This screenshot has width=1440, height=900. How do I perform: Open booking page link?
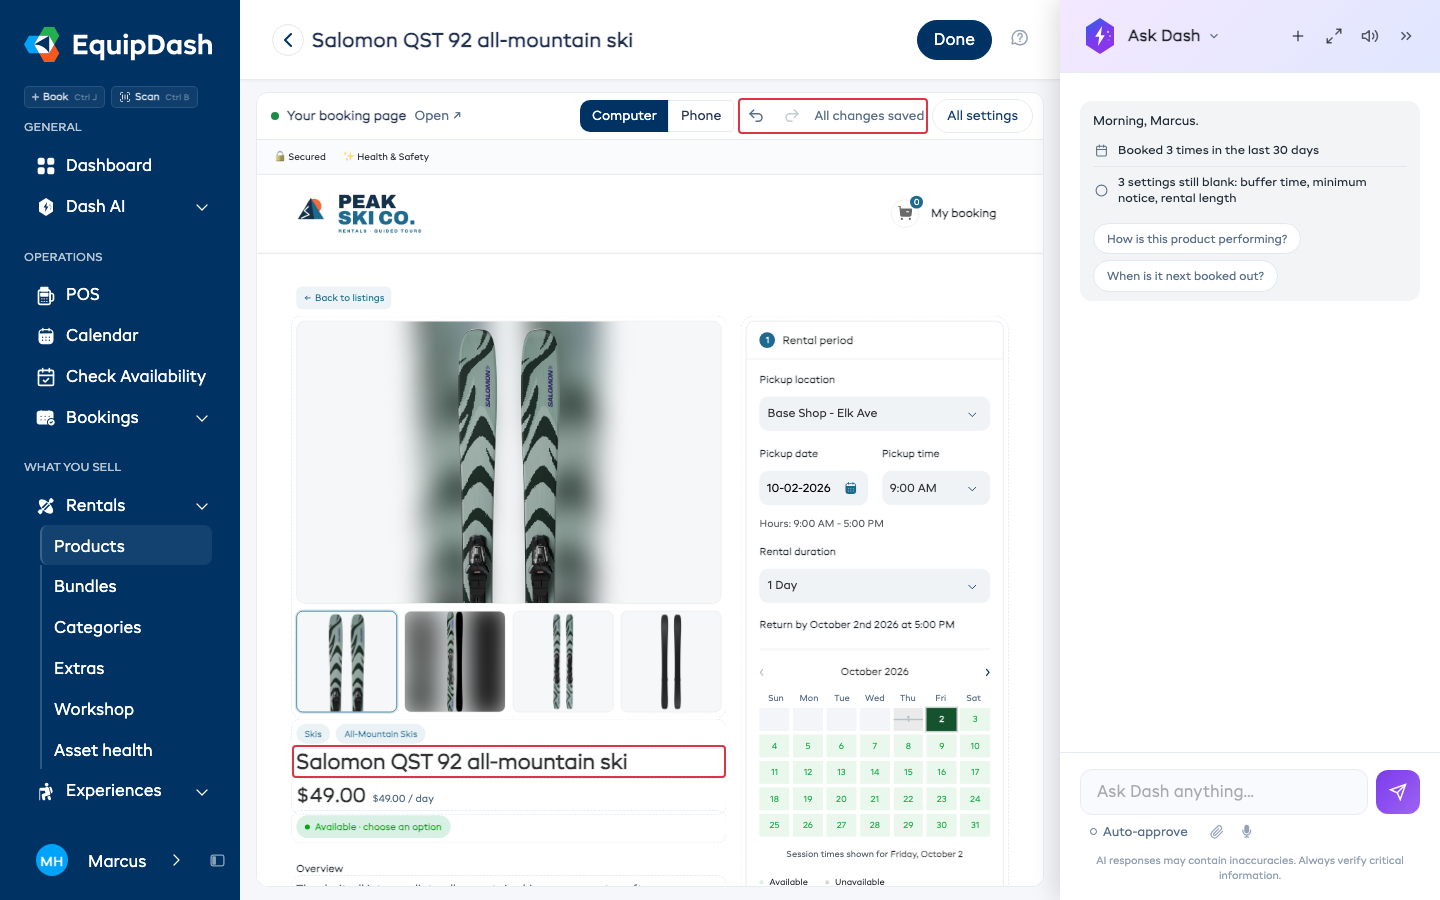[x=438, y=116]
